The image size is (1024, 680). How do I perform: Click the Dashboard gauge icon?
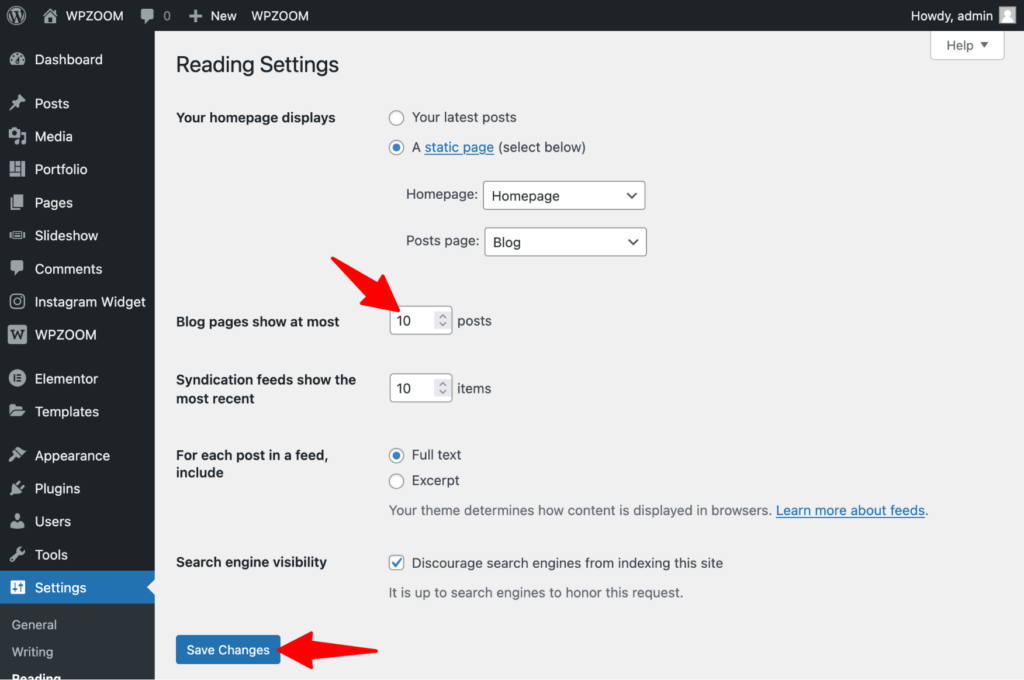pos(17,60)
